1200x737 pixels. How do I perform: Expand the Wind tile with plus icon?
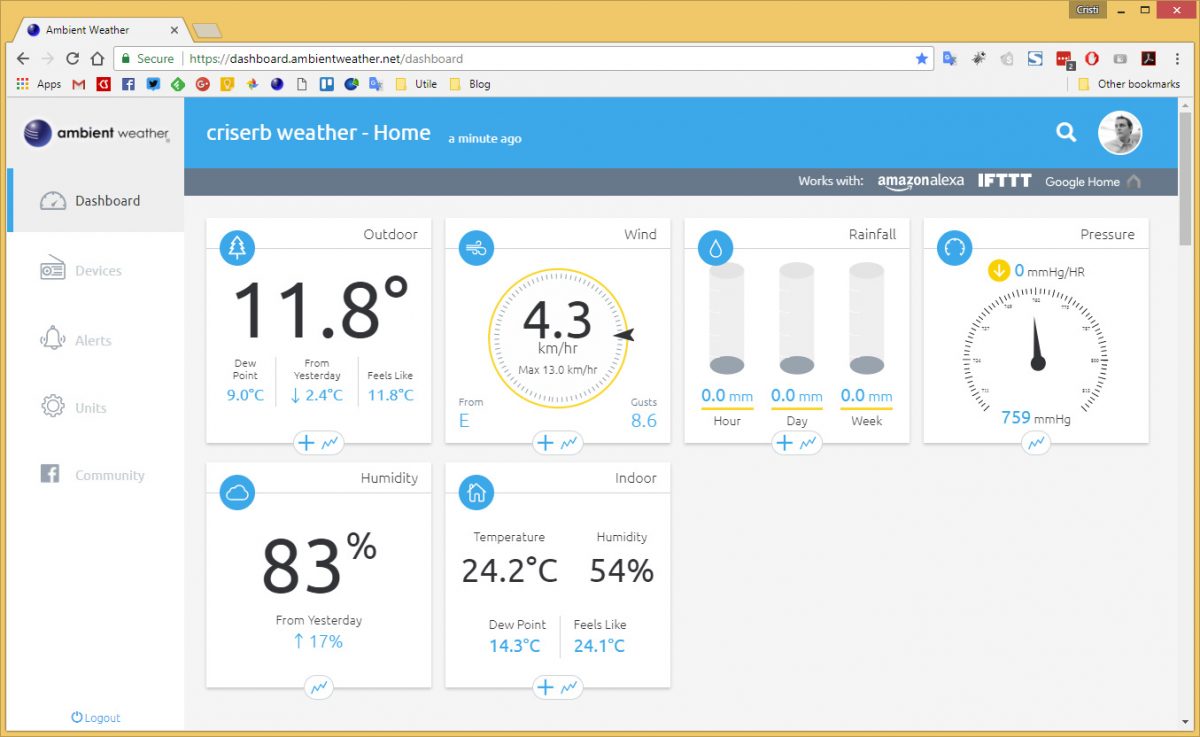tap(545, 443)
